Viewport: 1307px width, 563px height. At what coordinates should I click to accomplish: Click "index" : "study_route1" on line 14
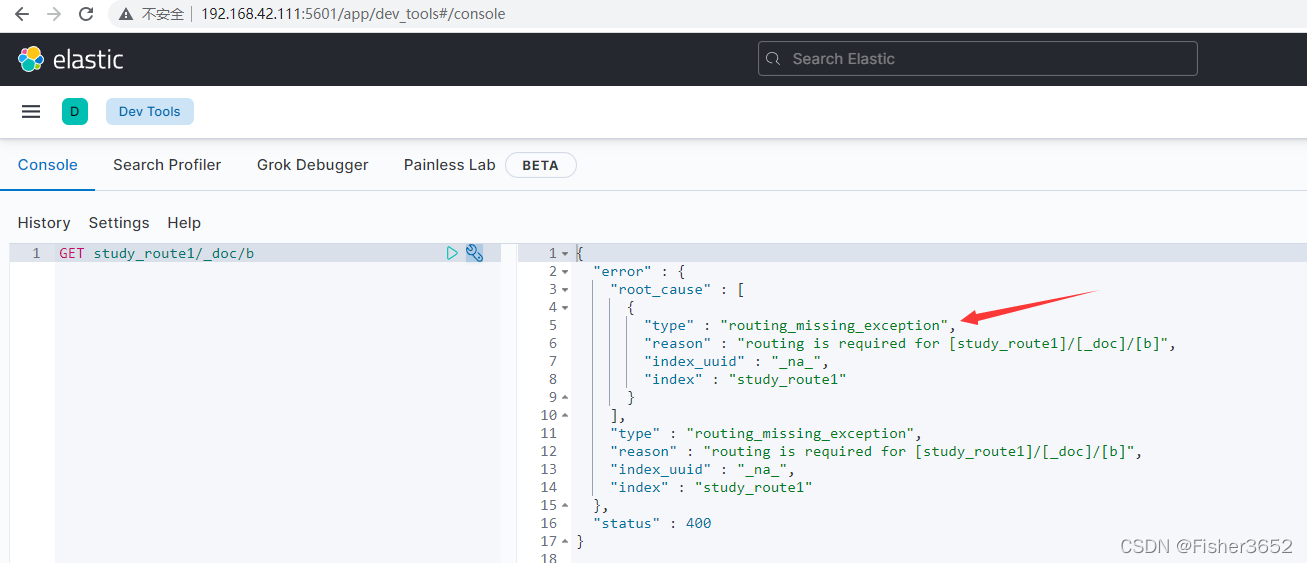point(711,487)
